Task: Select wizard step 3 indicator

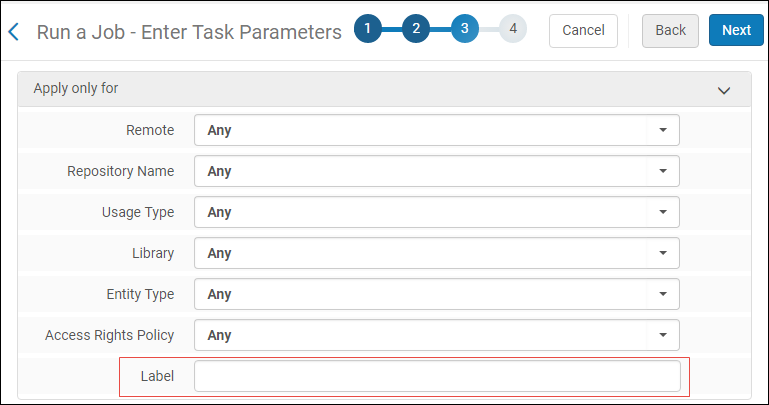Action: click(465, 30)
